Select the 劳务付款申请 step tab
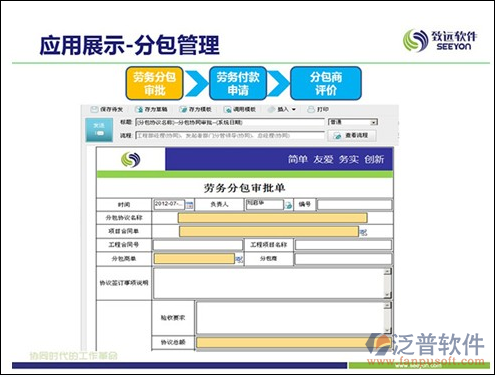The height and width of the screenshot is (377, 495). click(x=238, y=83)
